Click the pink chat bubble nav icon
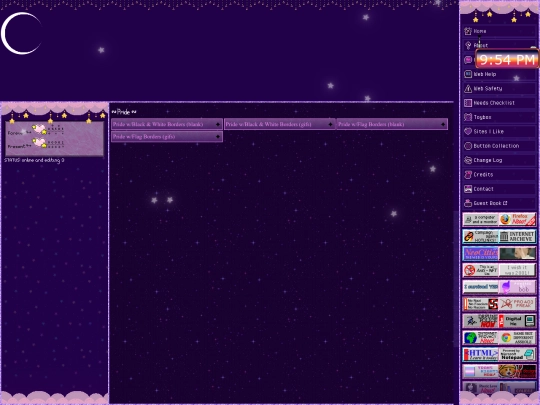The height and width of the screenshot is (405, 540). 468,60
